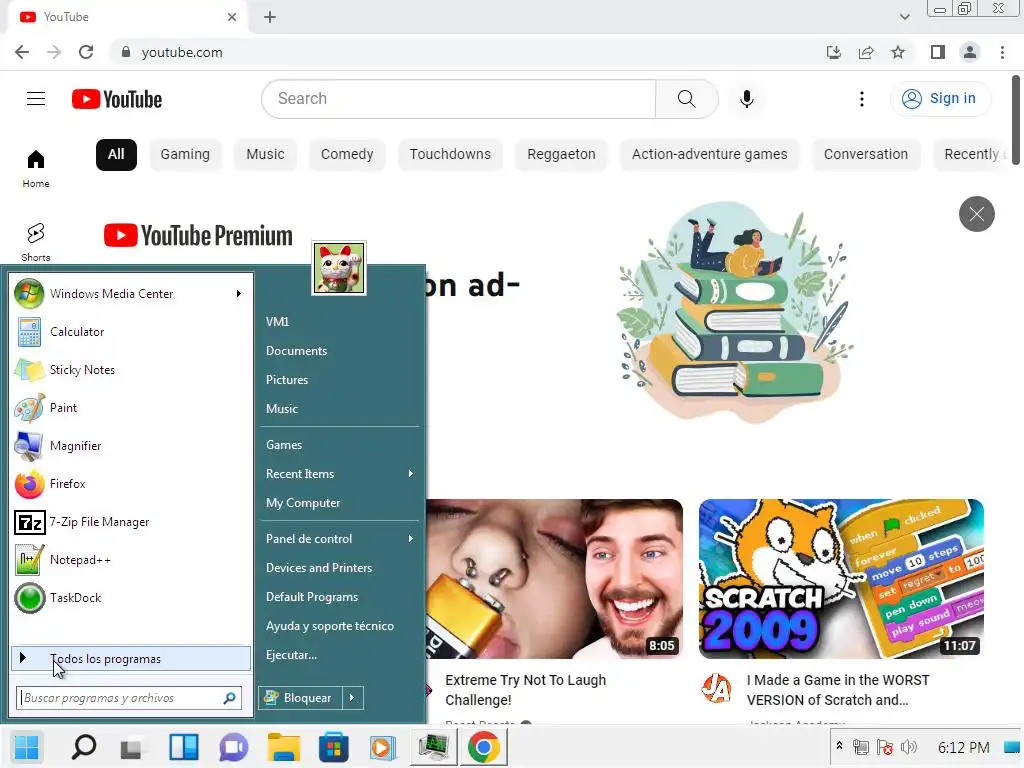1024x768 pixels.
Task: Open Extreme Try Not To Laugh Challenge title
Action: coord(525,690)
